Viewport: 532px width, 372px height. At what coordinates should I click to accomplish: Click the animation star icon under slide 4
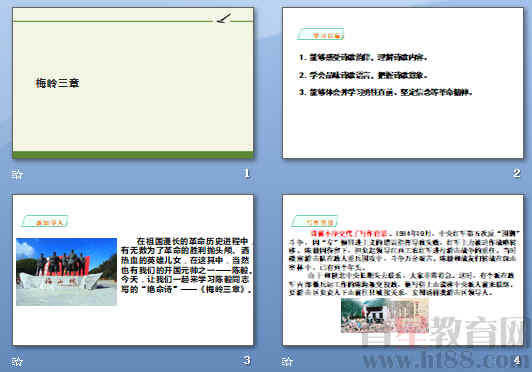pyautogui.click(x=287, y=361)
